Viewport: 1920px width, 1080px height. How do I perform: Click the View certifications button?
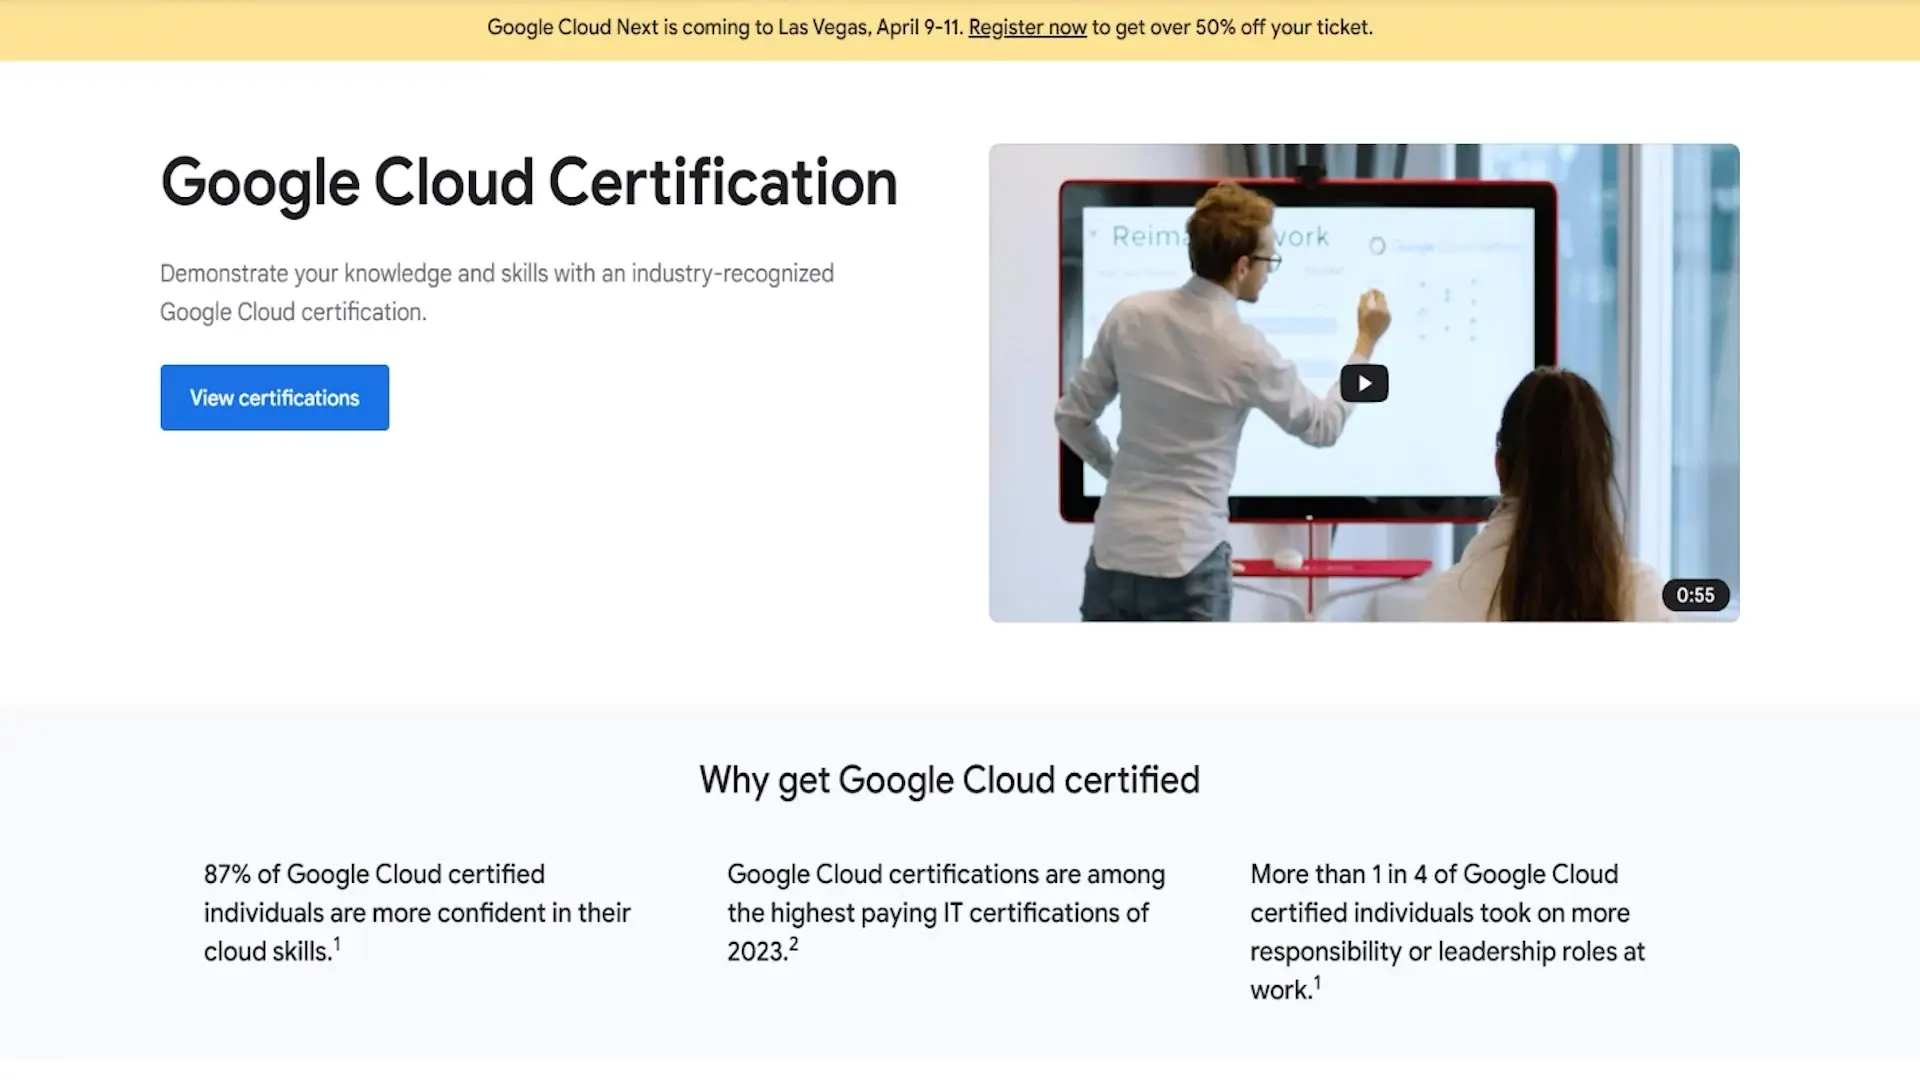coord(274,397)
